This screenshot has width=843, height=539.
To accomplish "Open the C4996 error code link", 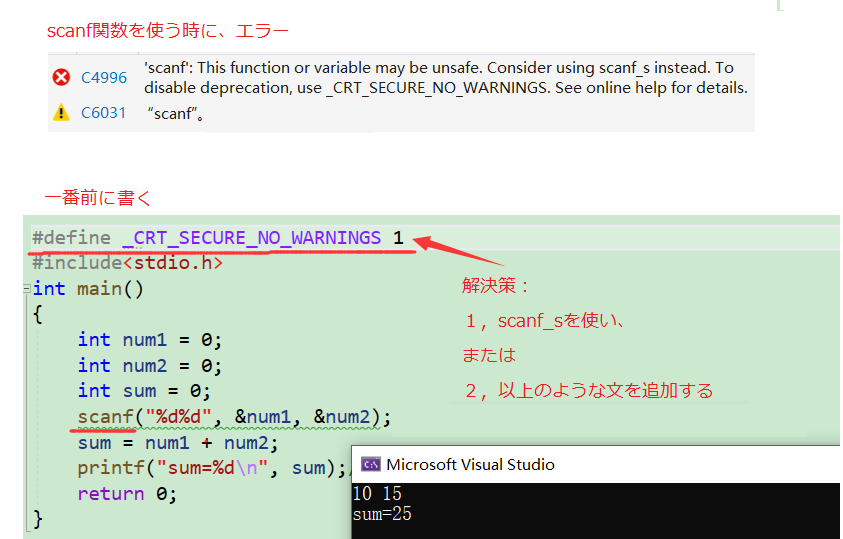I will pyautogui.click(x=104, y=77).
